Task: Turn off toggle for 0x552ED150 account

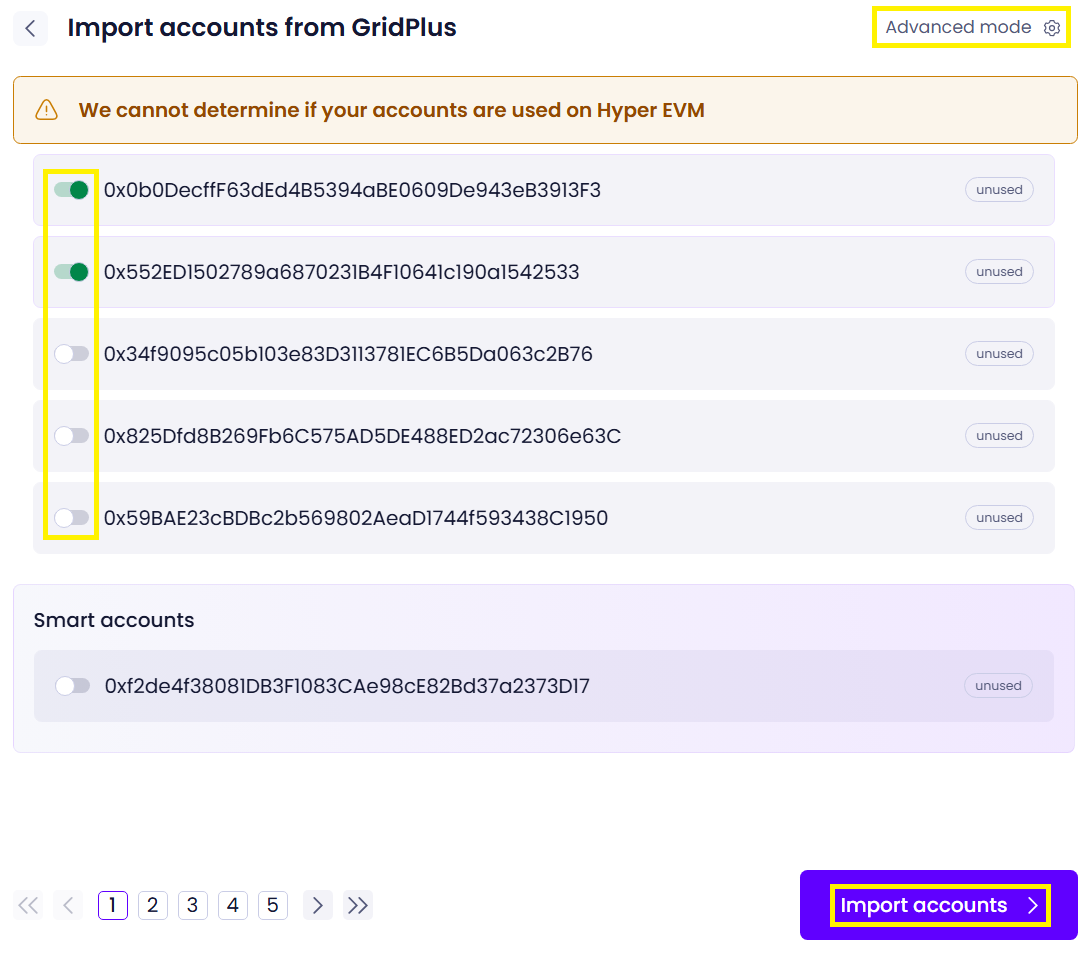Action: (x=72, y=272)
